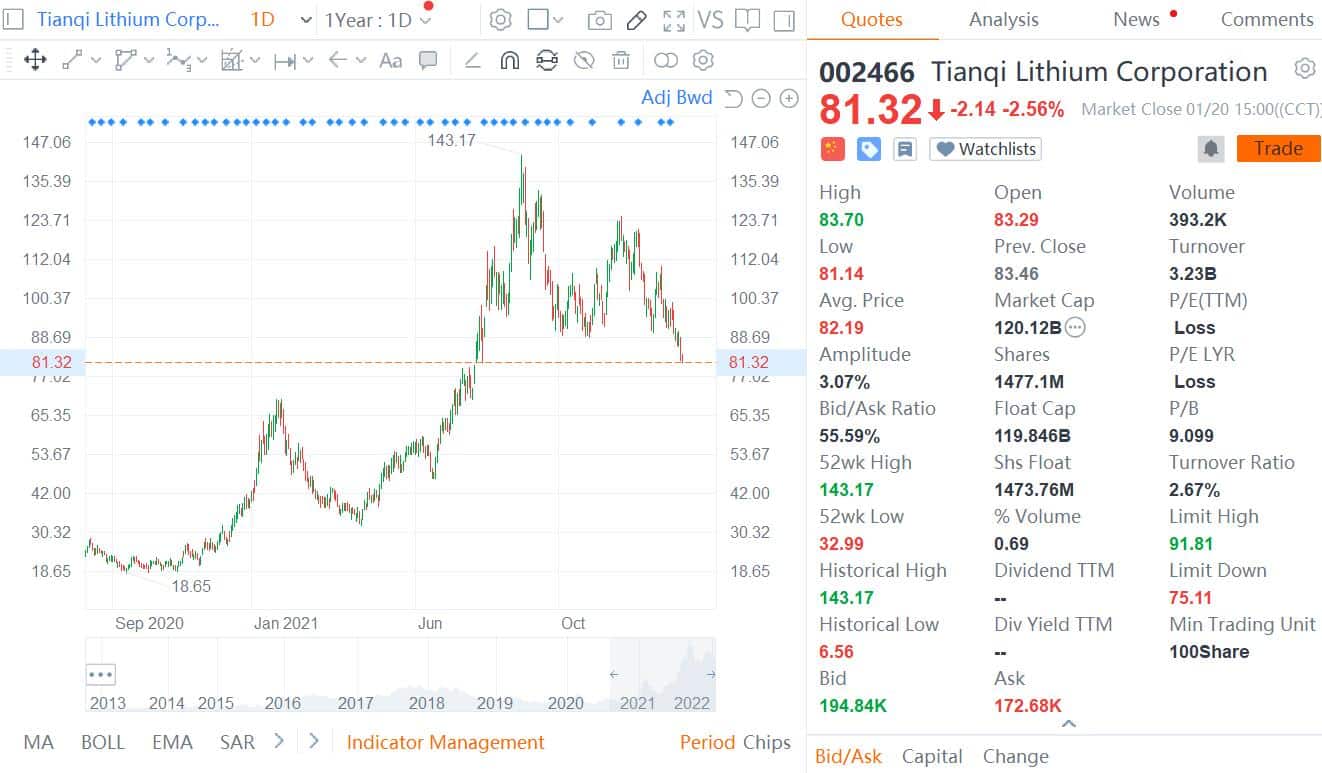Switch to the Analysis tab
Image resolution: width=1322 pixels, height=773 pixels.
point(1003,19)
